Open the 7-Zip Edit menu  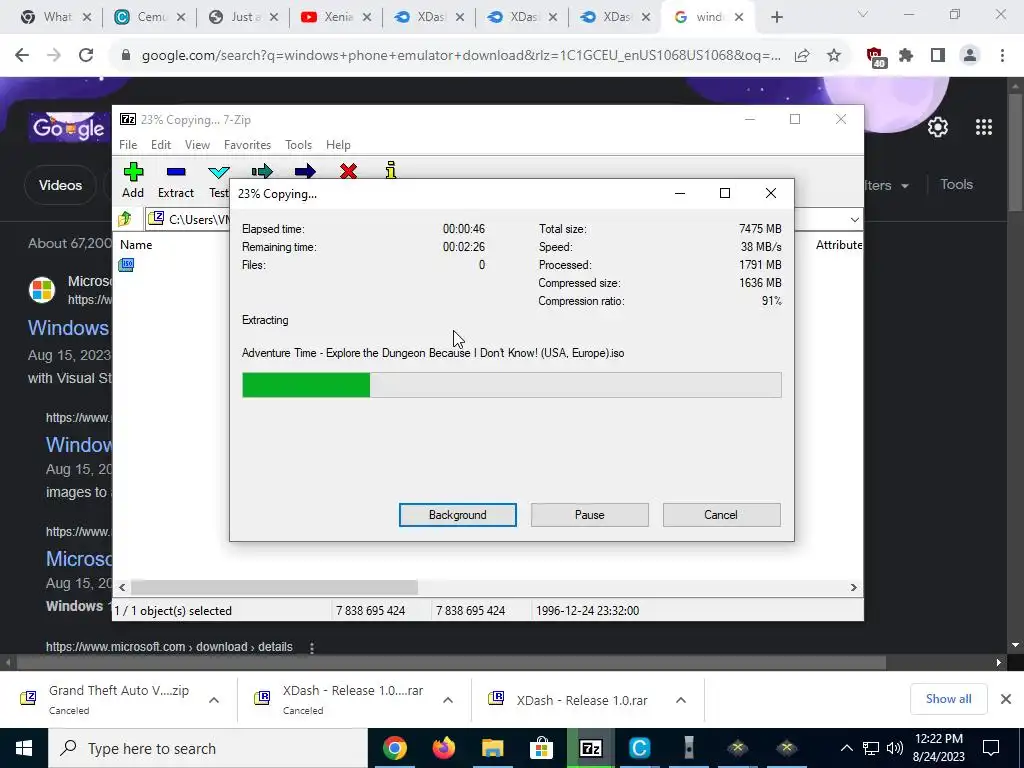[x=161, y=145]
